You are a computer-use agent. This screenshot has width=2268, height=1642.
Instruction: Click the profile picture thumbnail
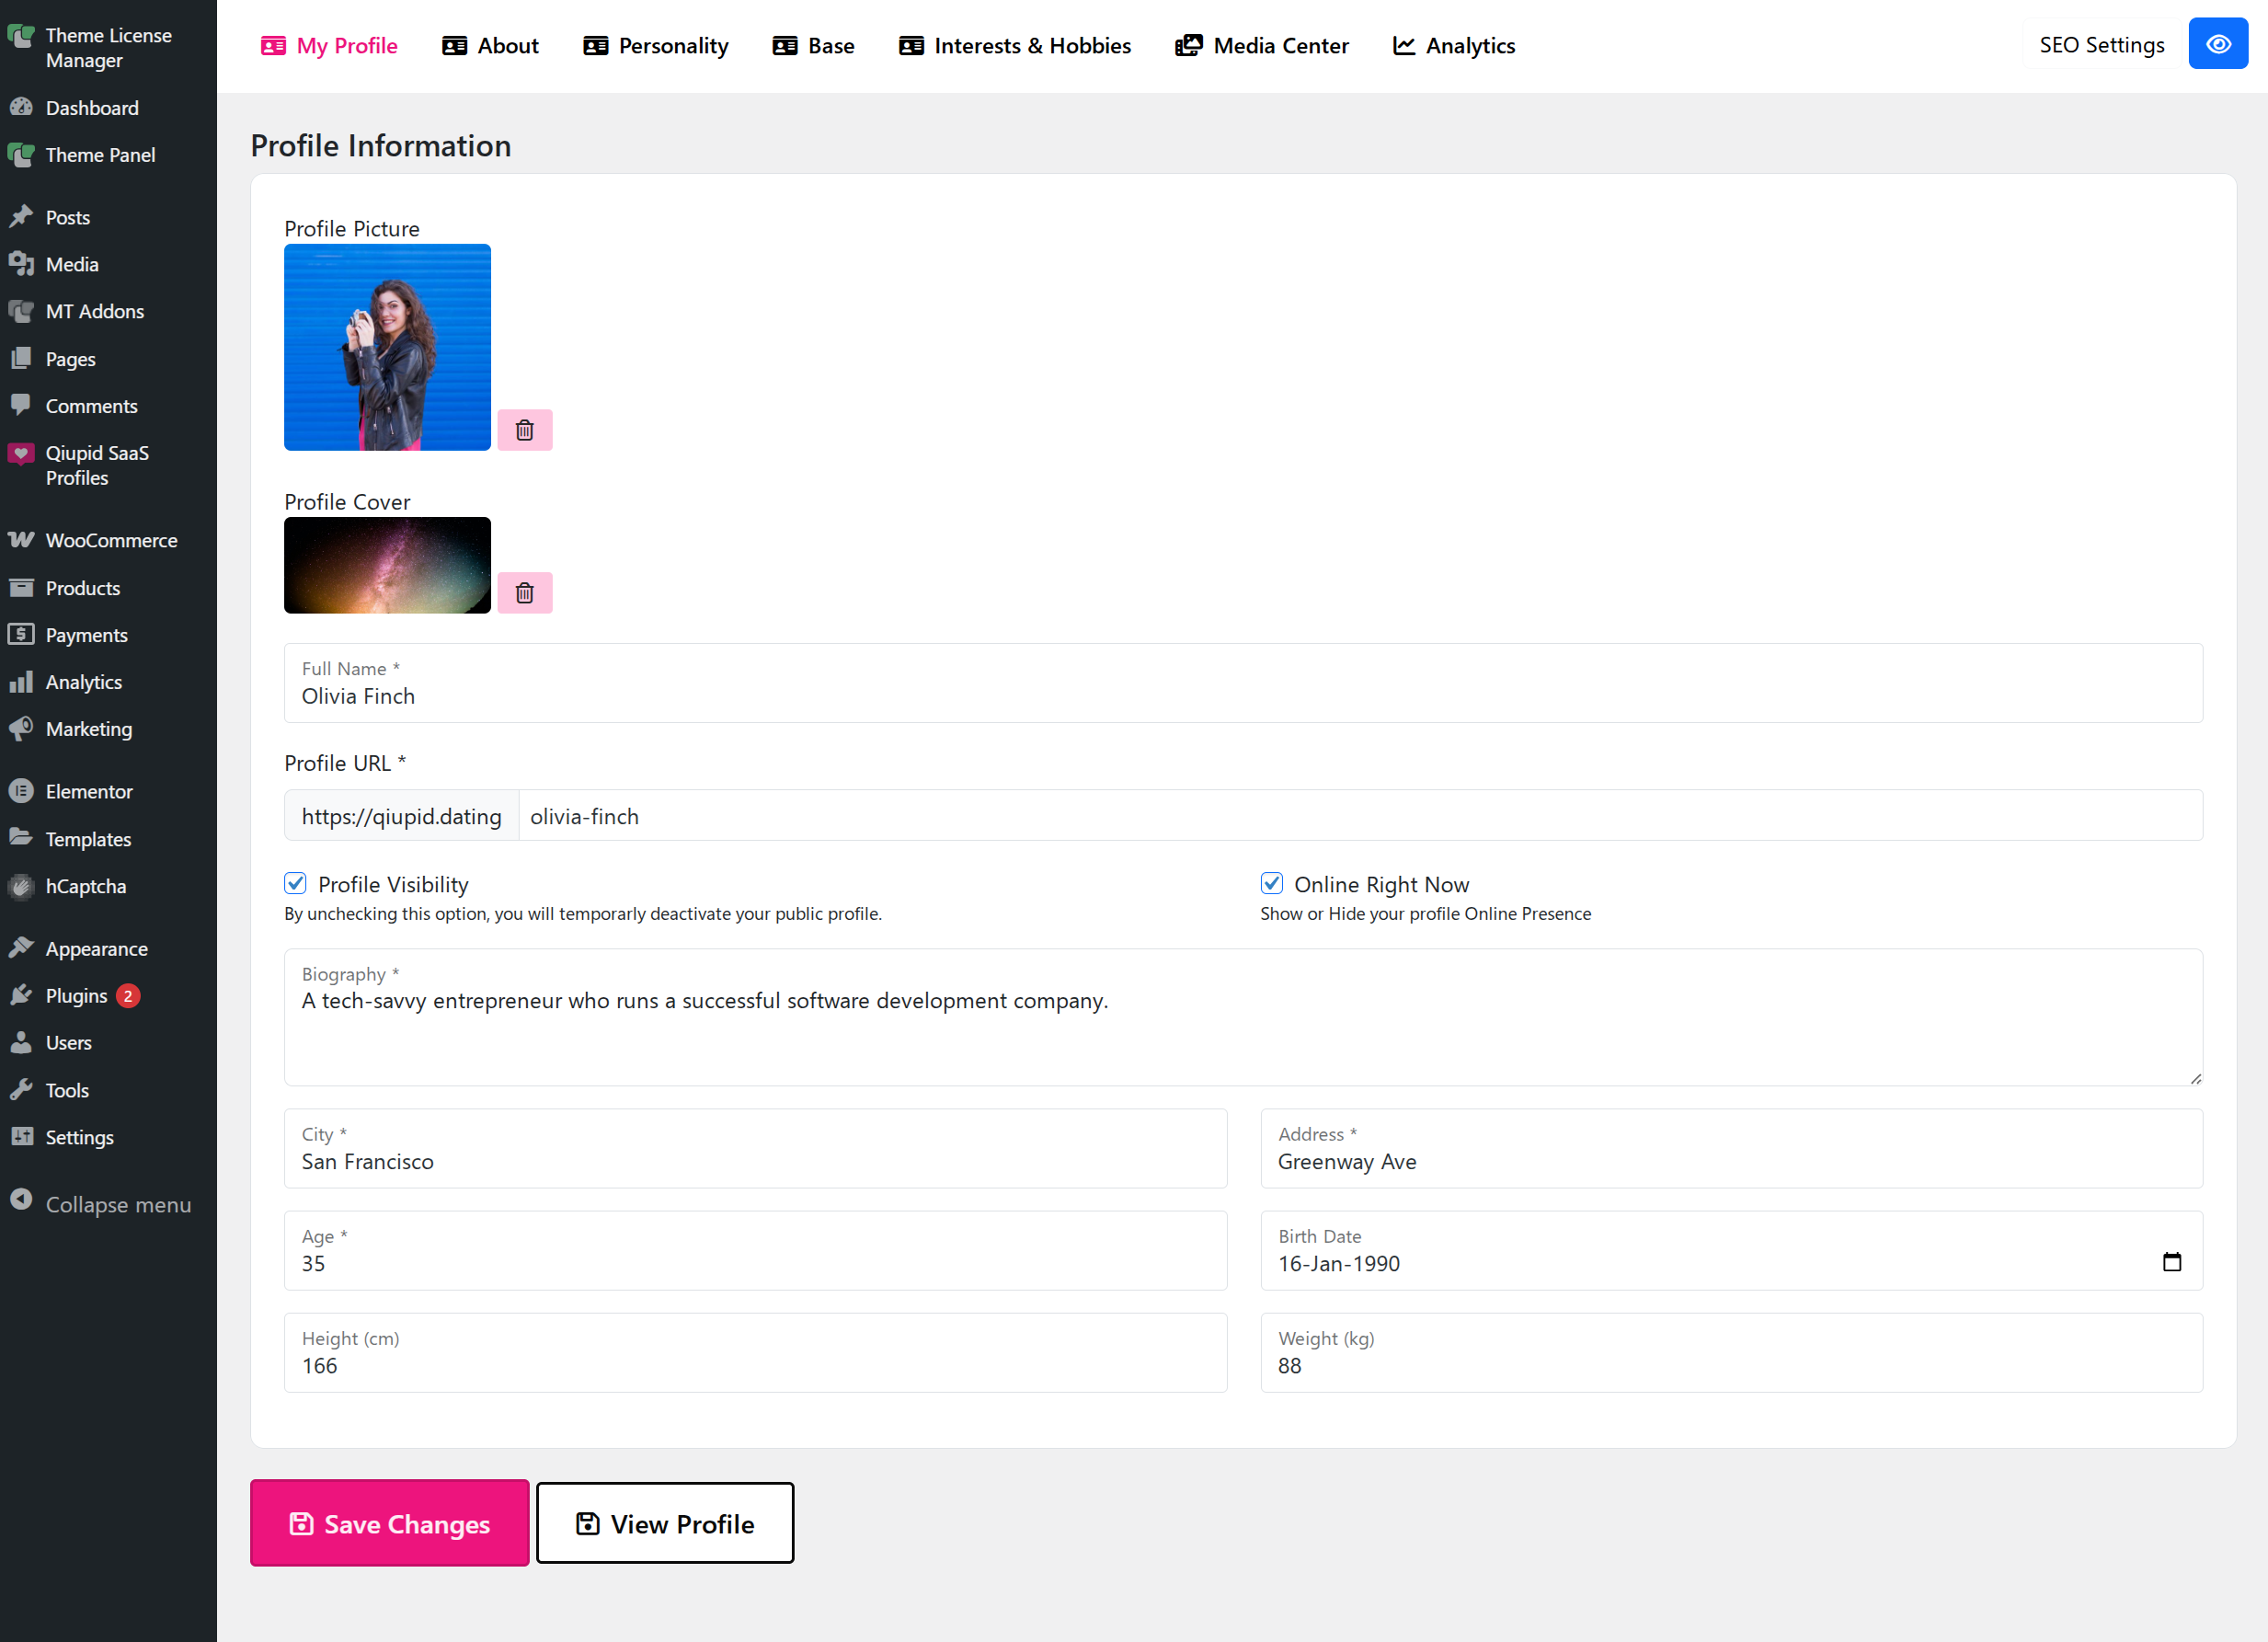(x=387, y=347)
